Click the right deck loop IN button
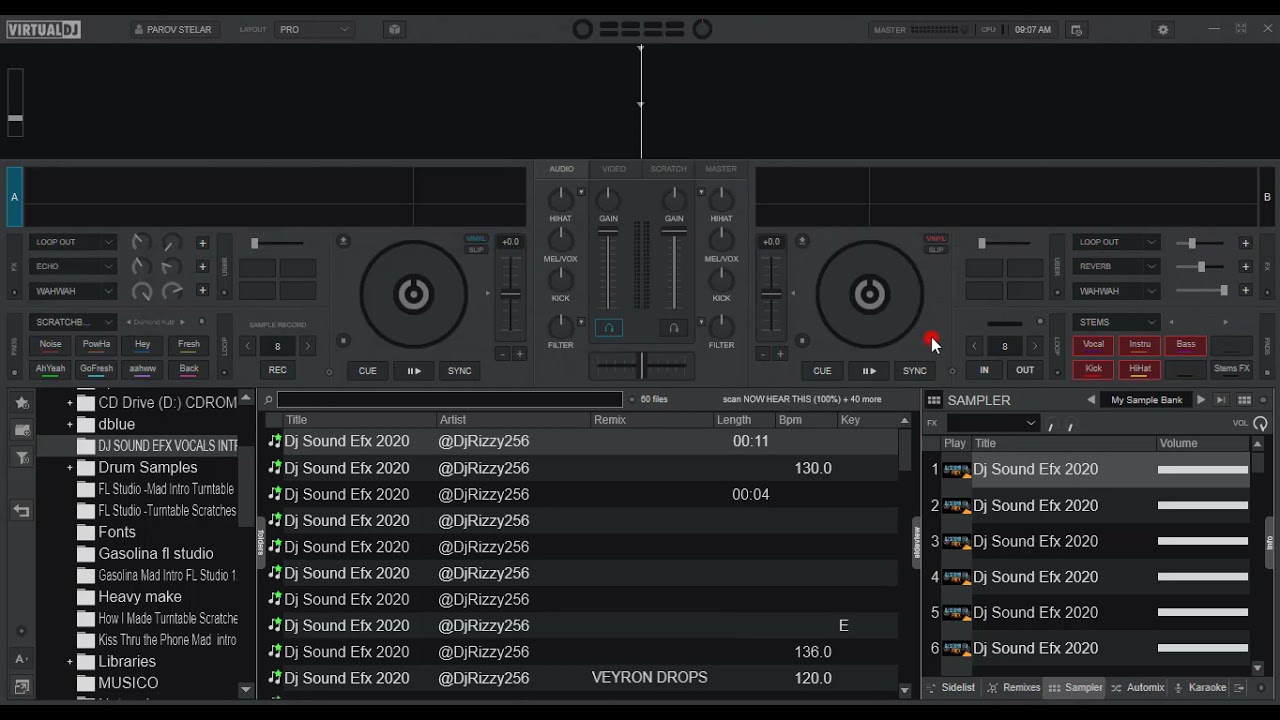Viewport: 1280px width, 720px height. pyautogui.click(x=984, y=370)
